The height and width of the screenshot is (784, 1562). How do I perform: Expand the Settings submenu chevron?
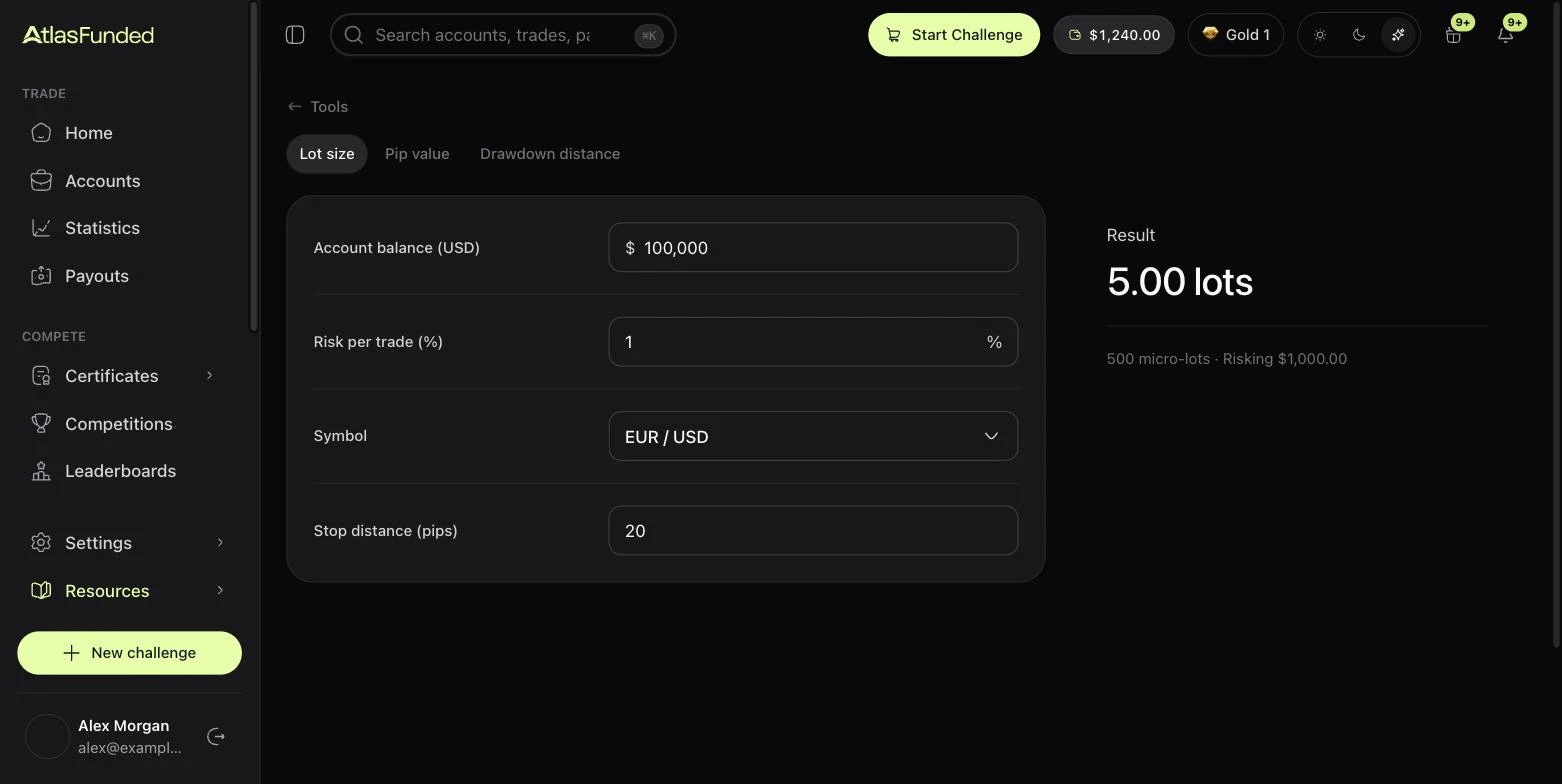220,543
